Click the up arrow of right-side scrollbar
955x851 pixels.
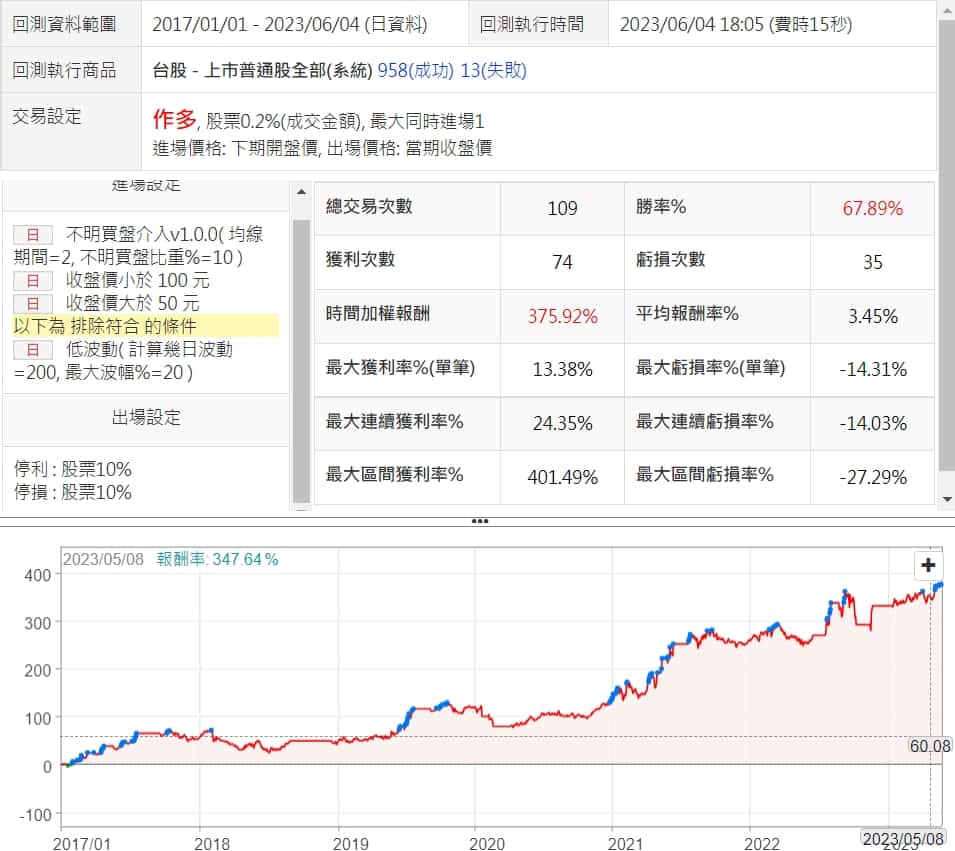tap(946, 9)
